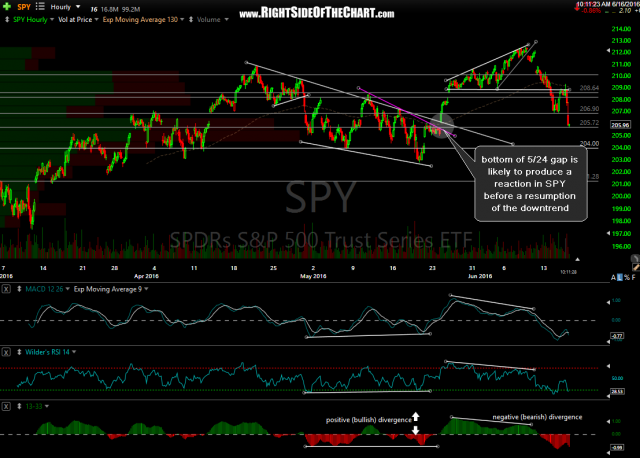The image size is (640, 458).
Task: Click the 99.2M volume figure in header
Action: (x=131, y=9)
